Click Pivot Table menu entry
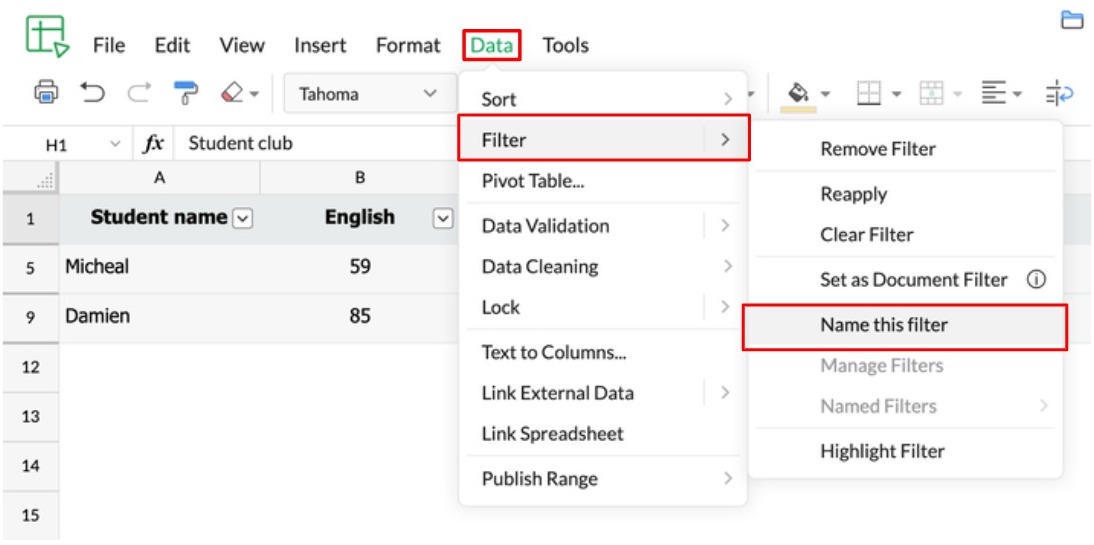 (x=533, y=181)
